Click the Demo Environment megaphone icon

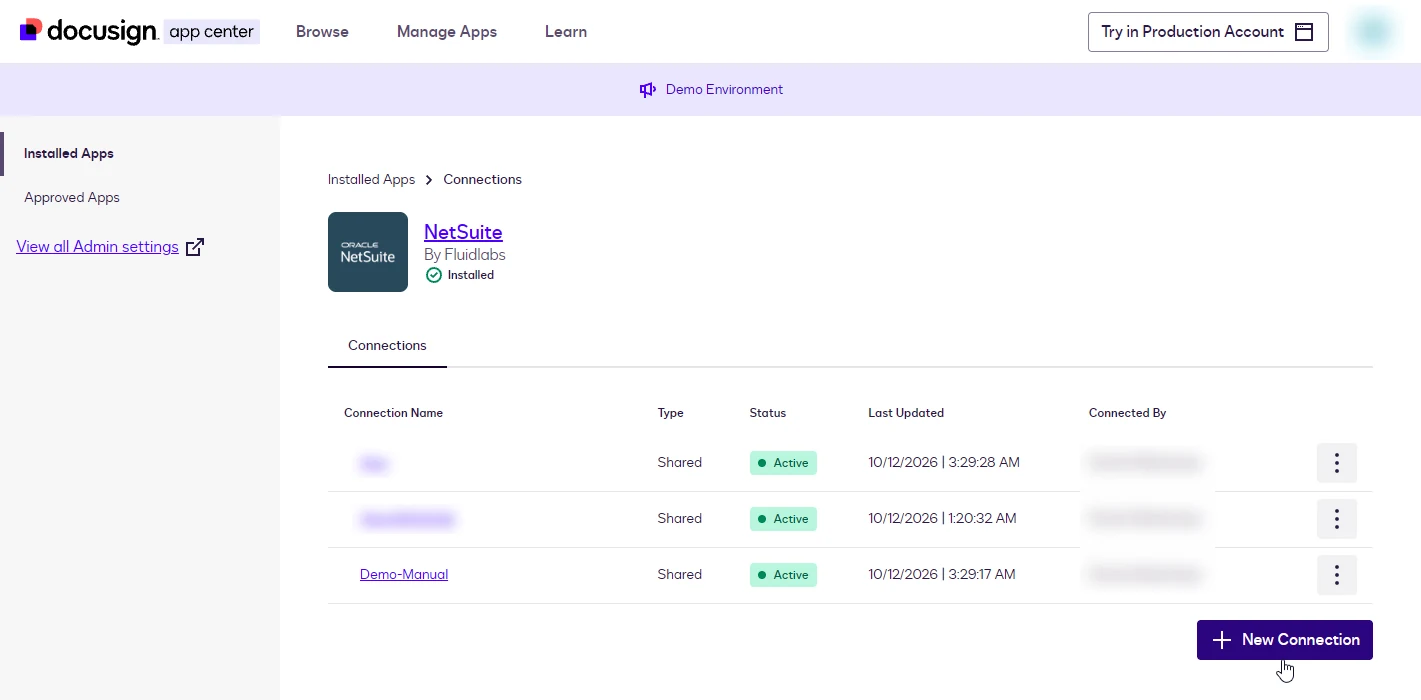[x=648, y=90]
